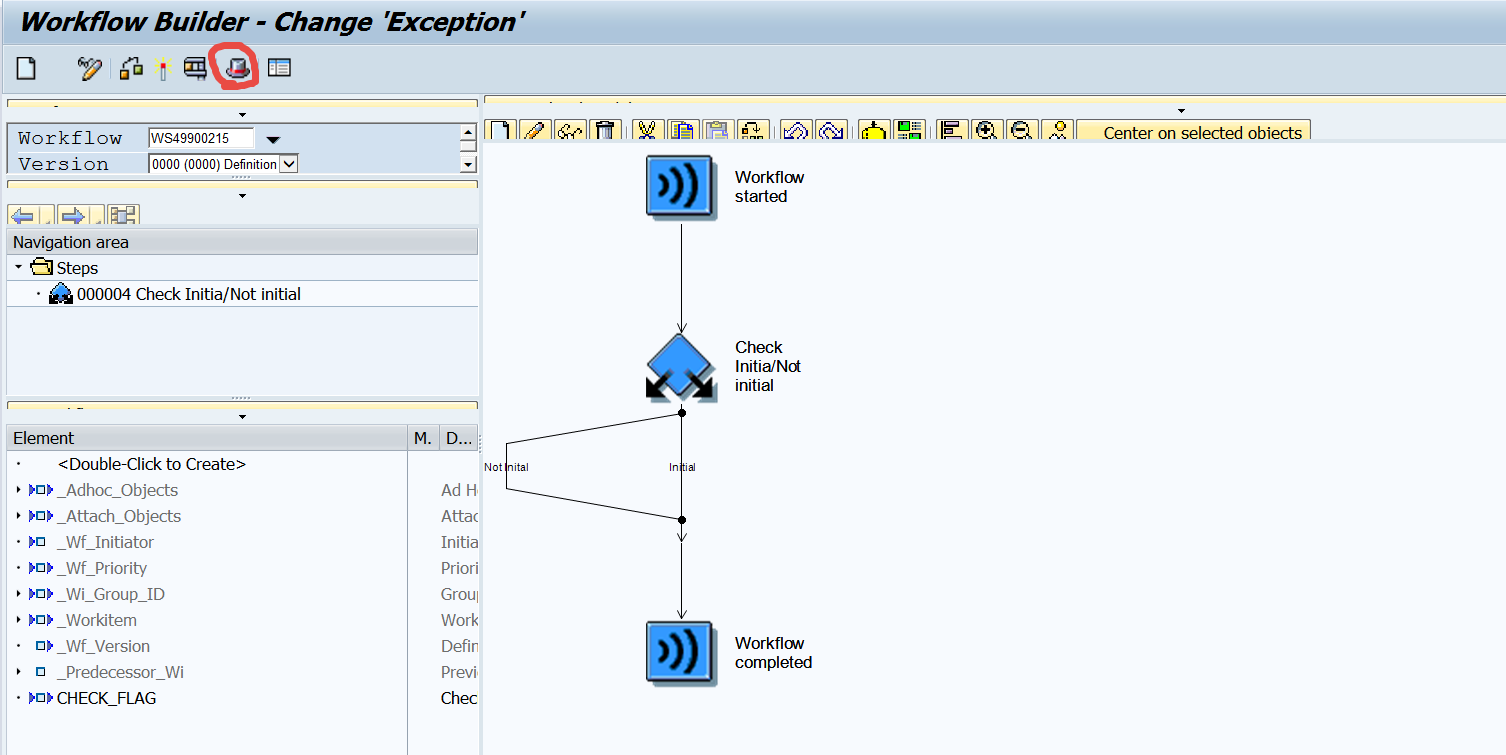
Task: Zoom in on the workflow diagram
Action: coord(986,130)
